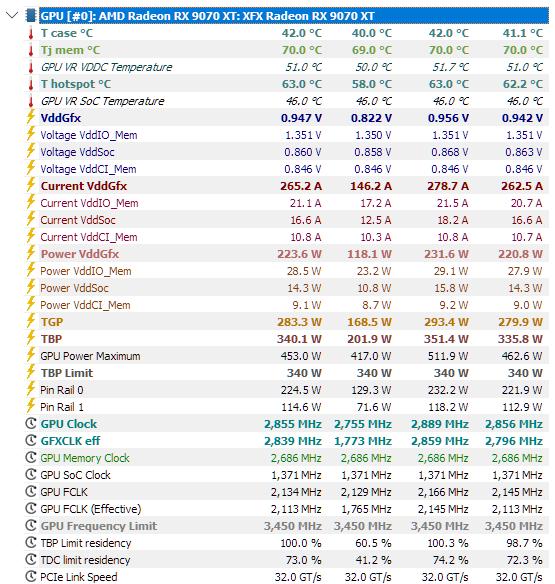Select the GPU Memory Clock row

click(x=286, y=458)
